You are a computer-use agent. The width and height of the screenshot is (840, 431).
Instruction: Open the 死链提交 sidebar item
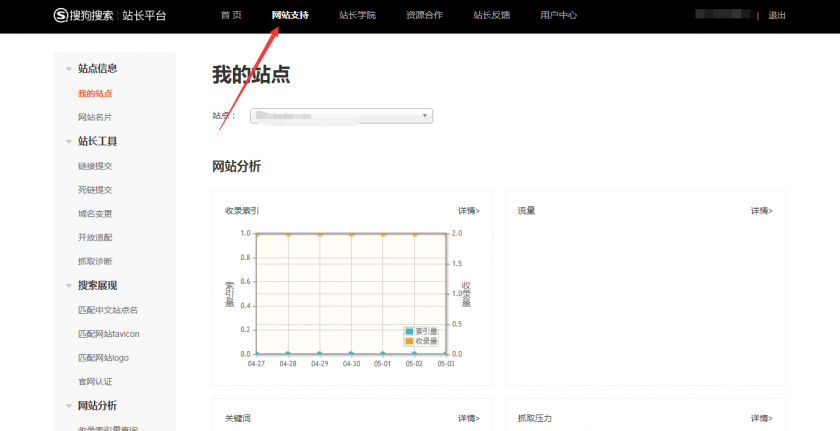pos(95,190)
